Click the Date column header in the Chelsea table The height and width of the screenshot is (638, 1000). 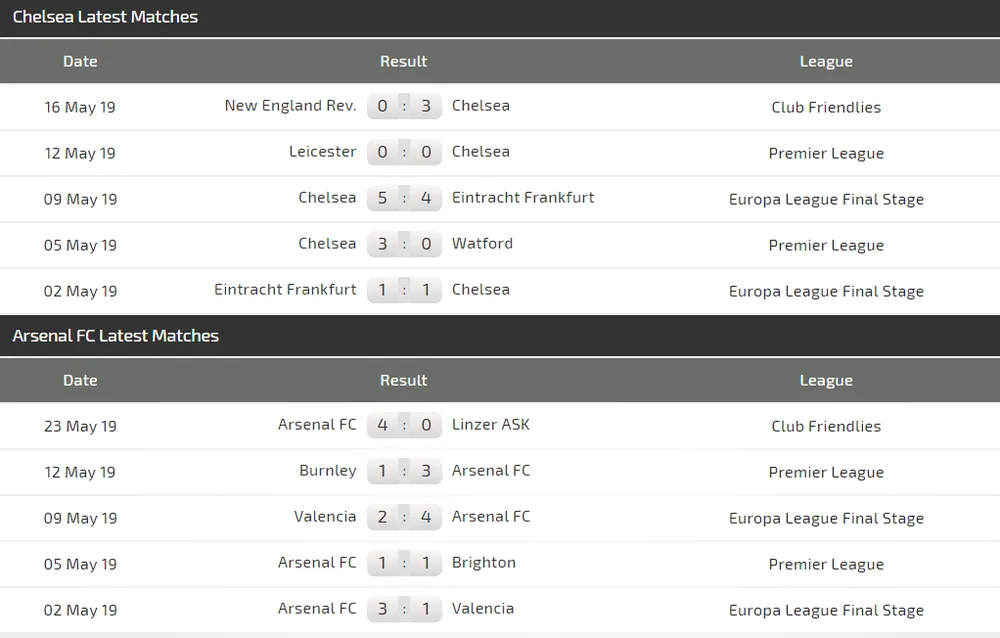point(80,61)
